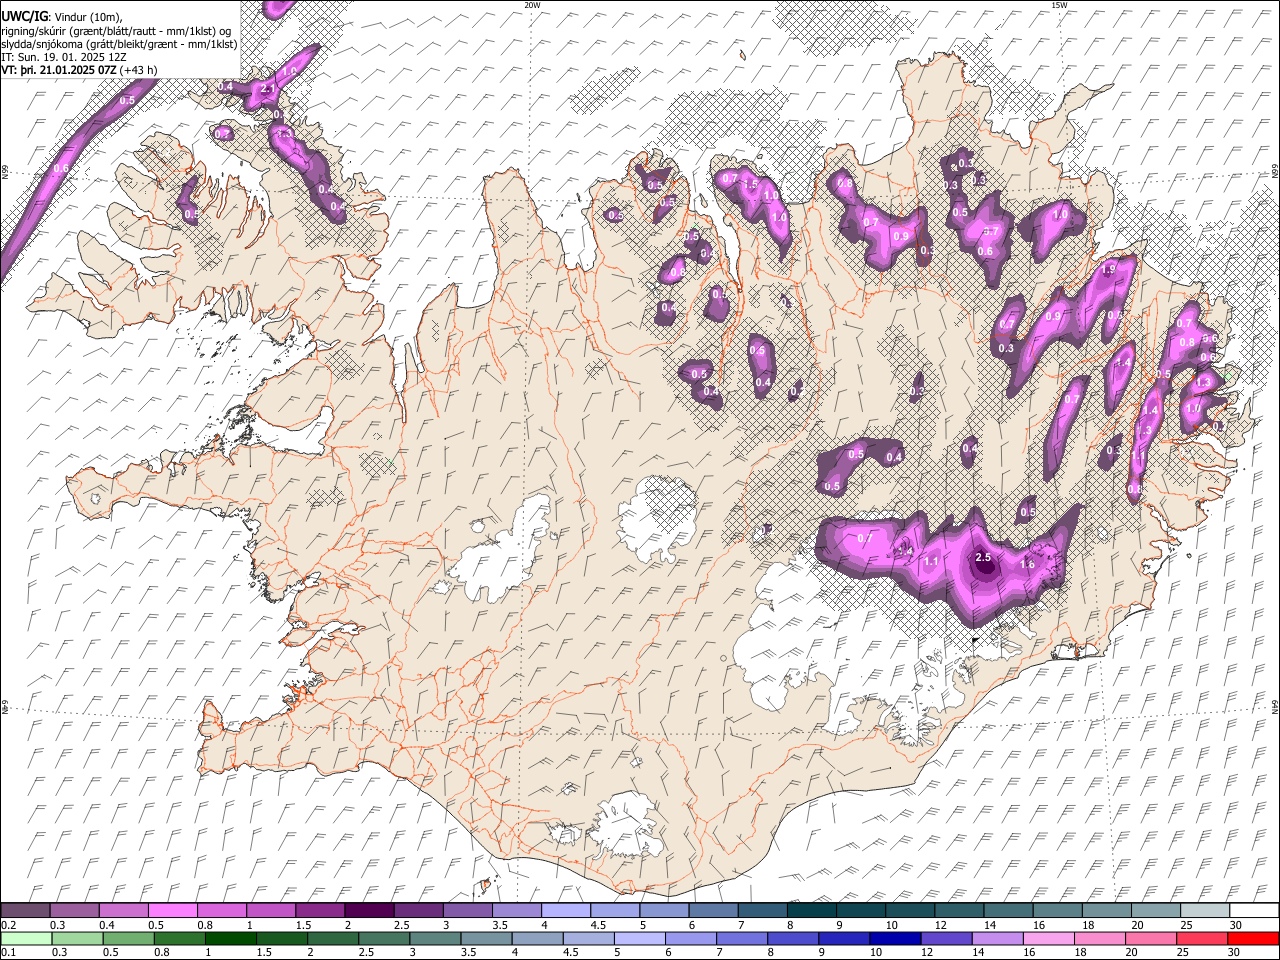Click the '1.6' precipitation value on the map
The height and width of the screenshot is (960, 1280).
click(1027, 565)
